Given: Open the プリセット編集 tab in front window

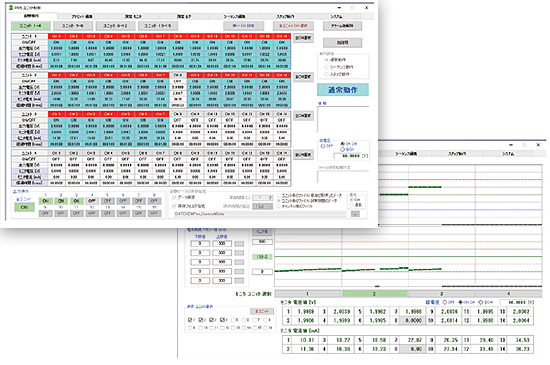Looking at the screenshot, I should 82,16.
